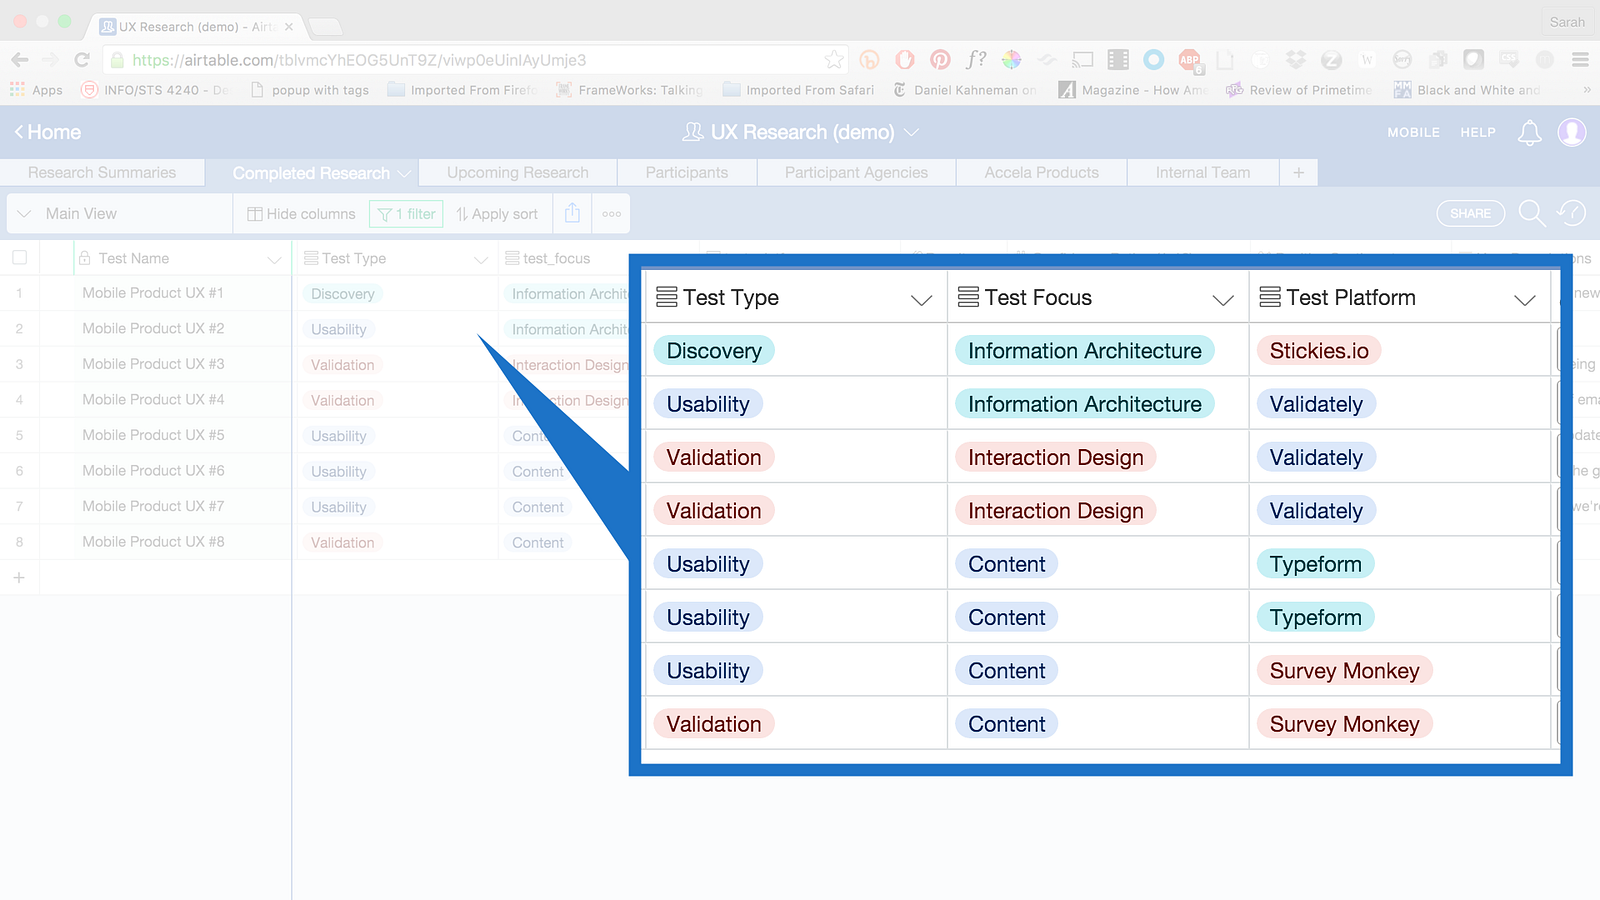Screen dimensions: 1600x900
Task: Open the color wheel picker extension
Action: coord(1012,60)
